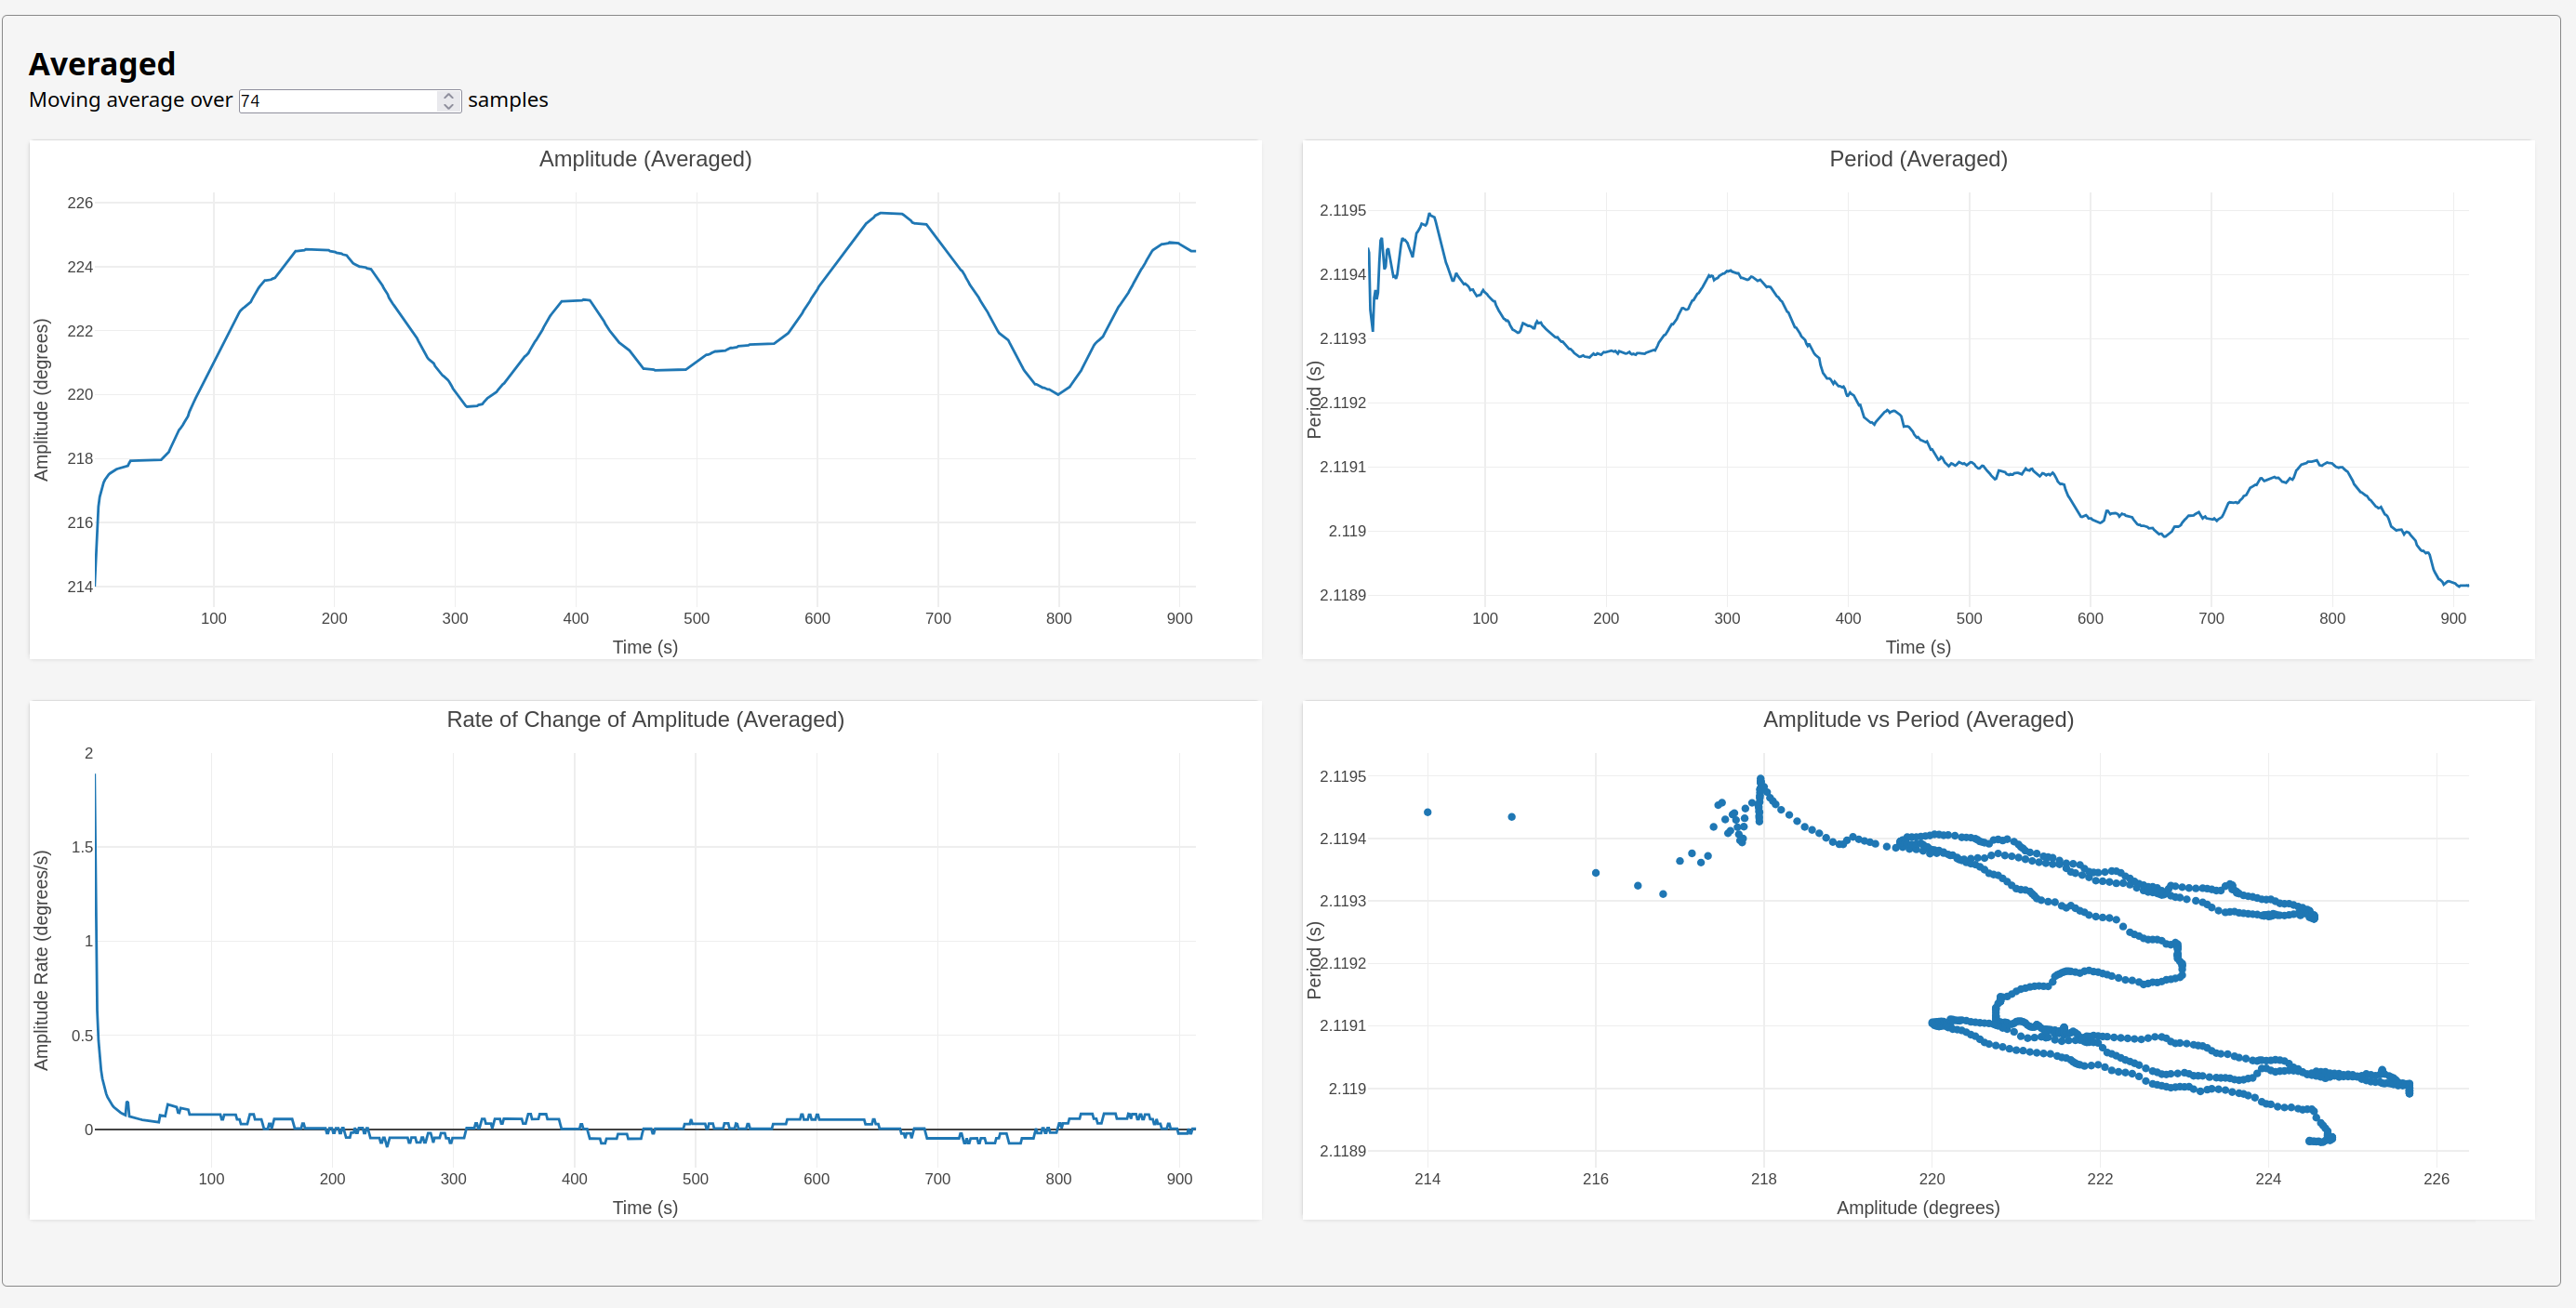2576x1308 pixels.
Task: Click the Amplitude (degrees) y-axis label
Action: pos(41,399)
